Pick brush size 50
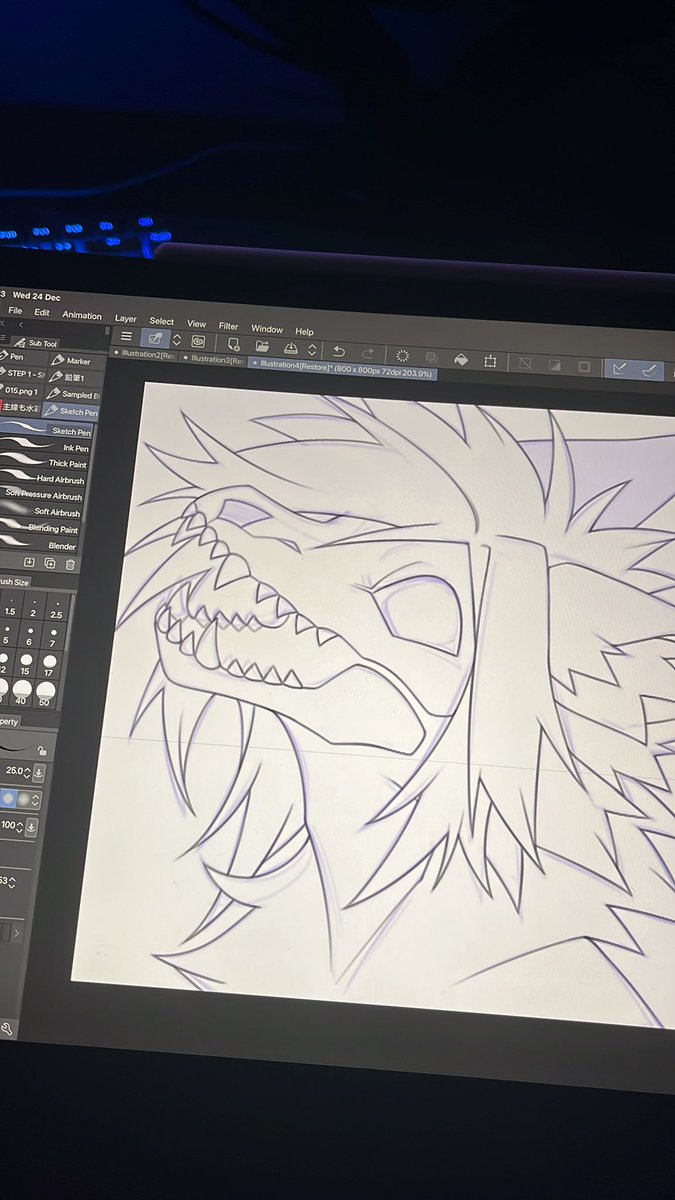Screen dimensions: 675x1200 (x=45, y=695)
